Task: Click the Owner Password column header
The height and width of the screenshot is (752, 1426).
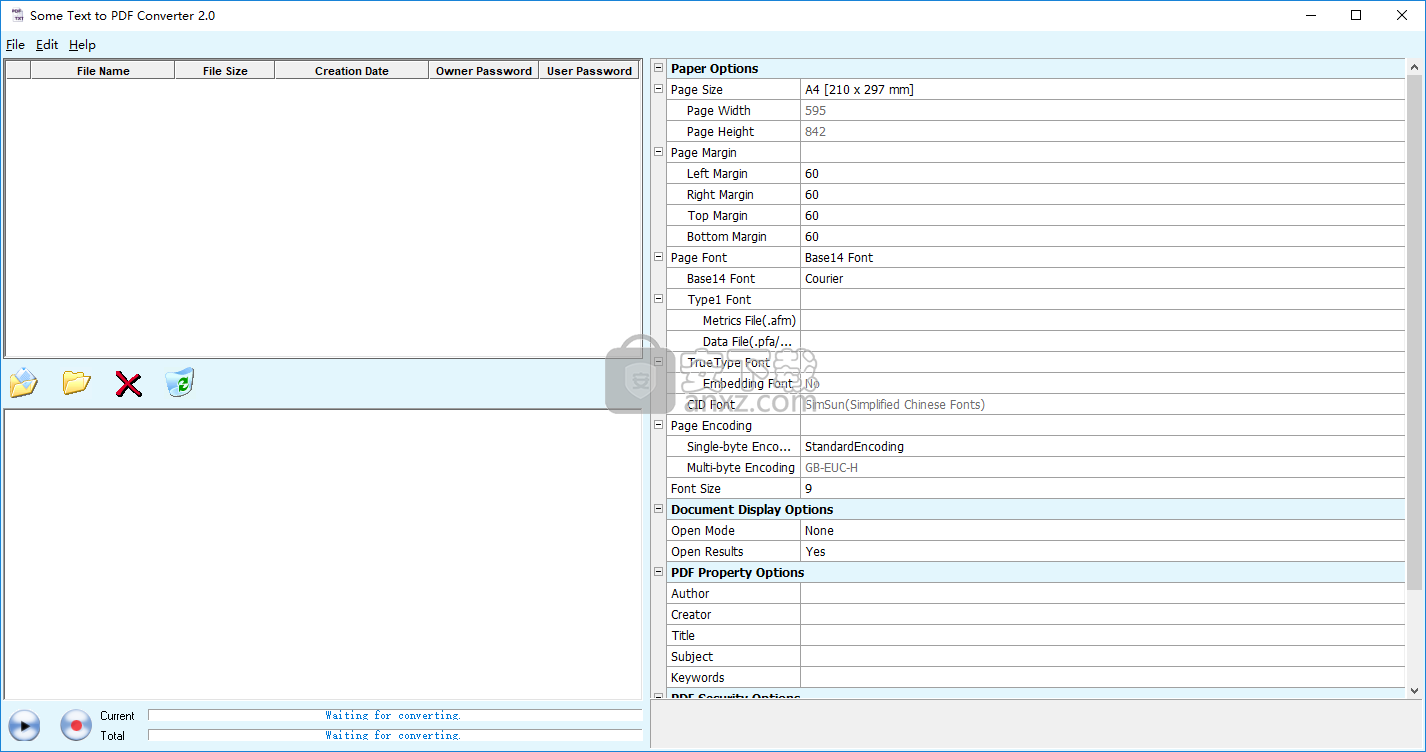Action: tap(484, 70)
